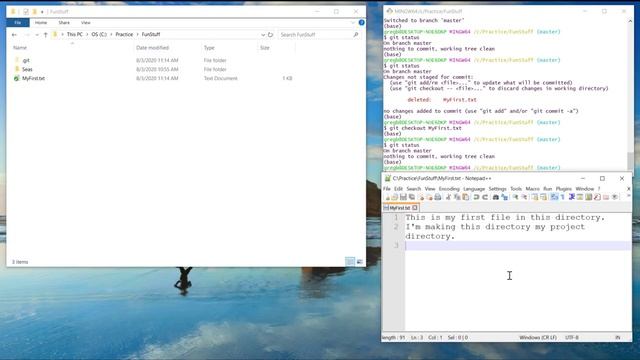Screen dimensions: 640x360
Task: Click Zoom Out icon in Notepad++ toolbar
Action: pyautogui.click(x=524, y=197)
